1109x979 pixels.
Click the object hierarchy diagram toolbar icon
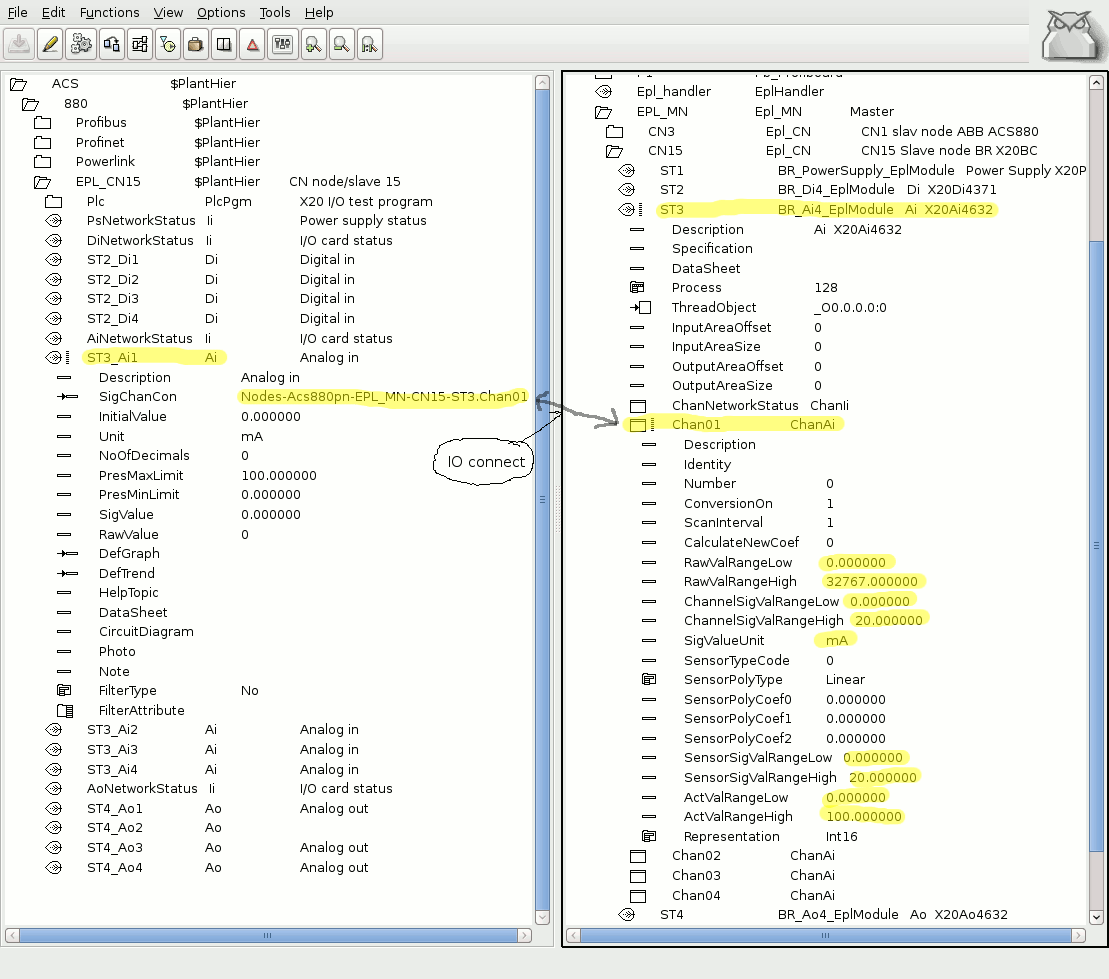140,45
